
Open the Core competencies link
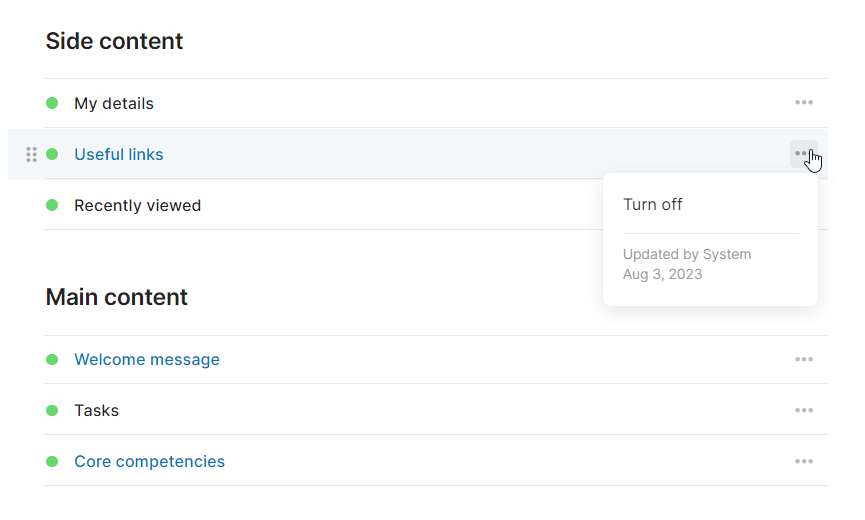pos(149,462)
